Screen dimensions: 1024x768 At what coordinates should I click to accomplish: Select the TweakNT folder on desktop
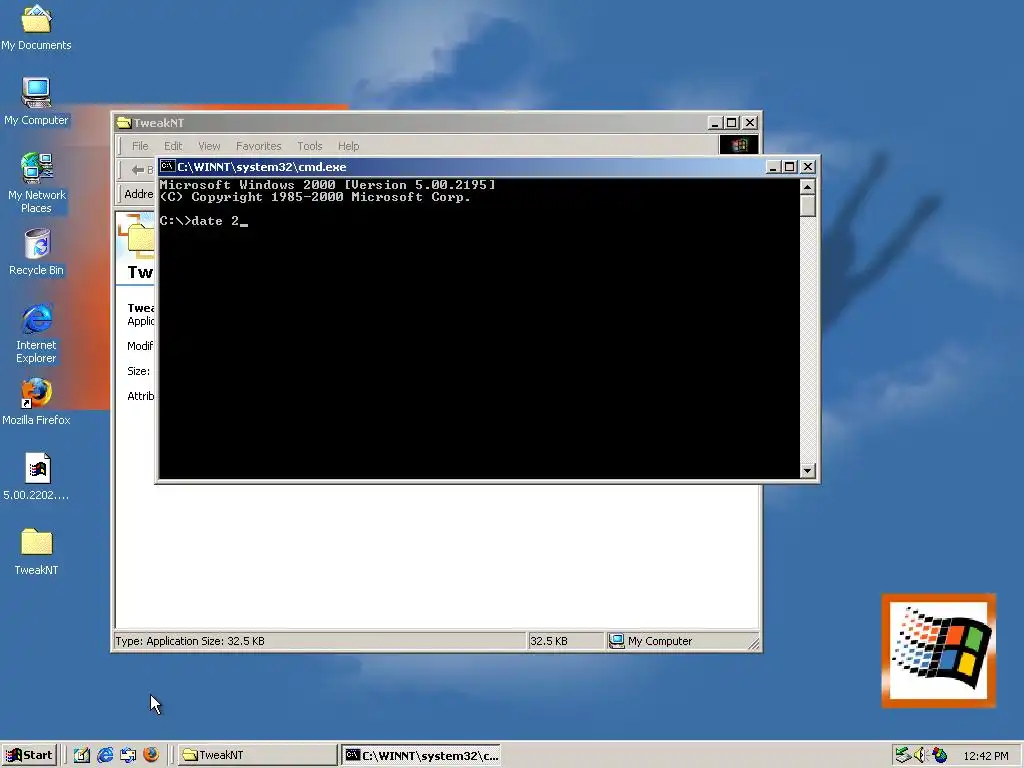tap(37, 552)
